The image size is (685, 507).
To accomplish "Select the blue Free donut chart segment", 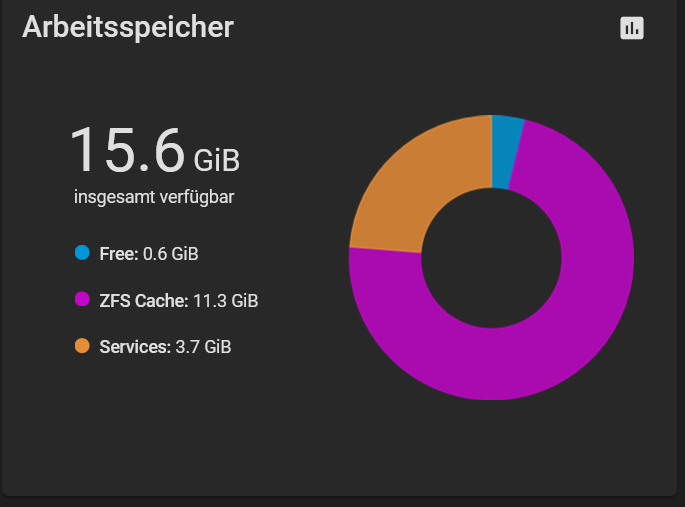I will [505, 151].
